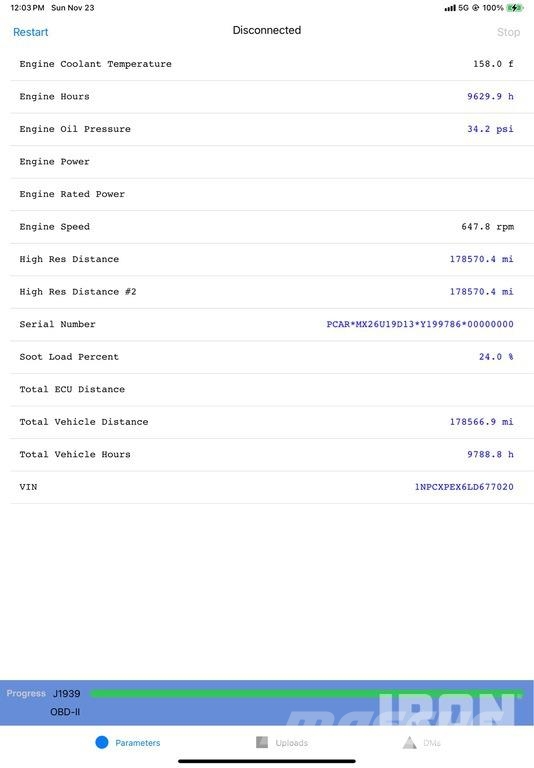Tap the blue Parameters circle icon
This screenshot has width=534, height=768.
pos(102,742)
